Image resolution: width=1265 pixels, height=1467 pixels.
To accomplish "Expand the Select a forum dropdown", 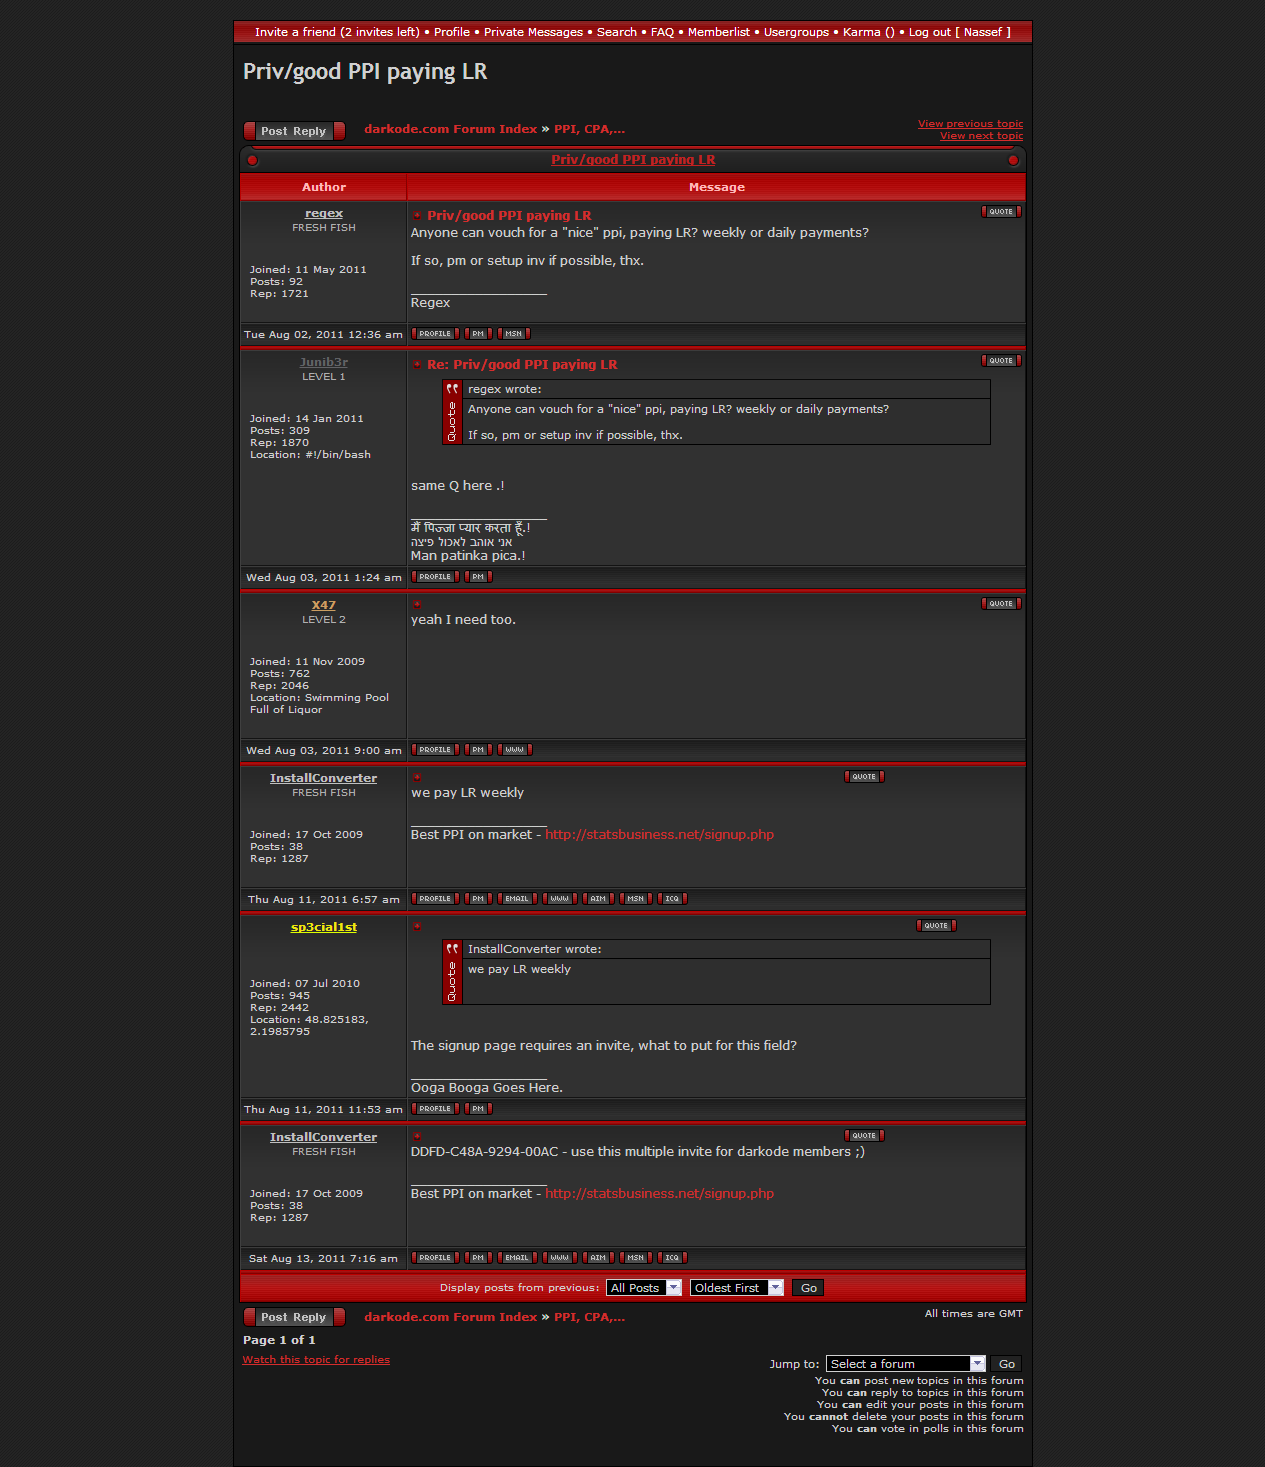I will click(x=905, y=1364).
